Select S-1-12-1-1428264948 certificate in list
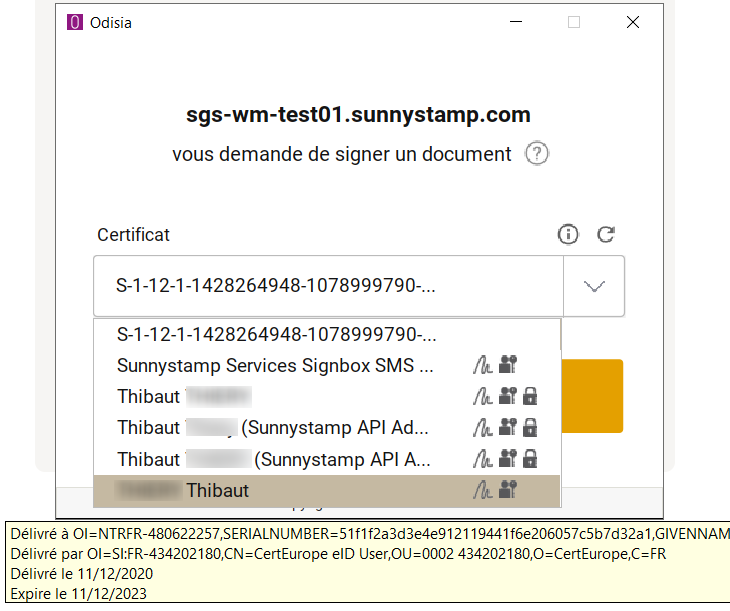The width and height of the screenshot is (730, 611). click(x=277, y=335)
